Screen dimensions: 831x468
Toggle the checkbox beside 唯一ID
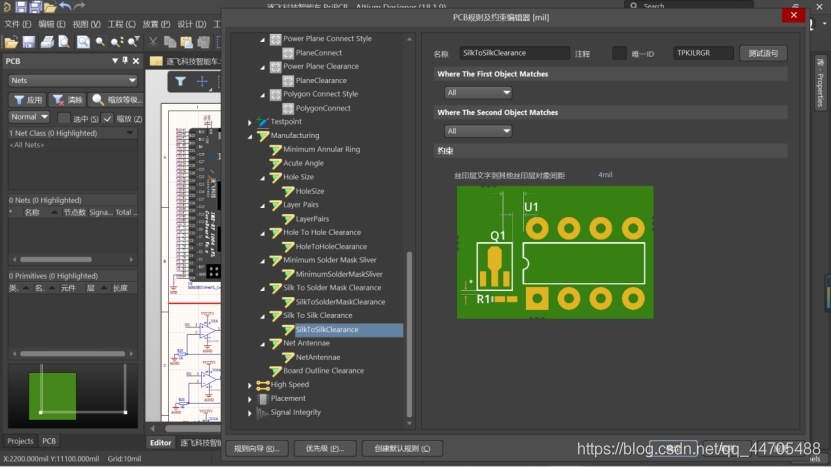pyautogui.click(x=619, y=53)
